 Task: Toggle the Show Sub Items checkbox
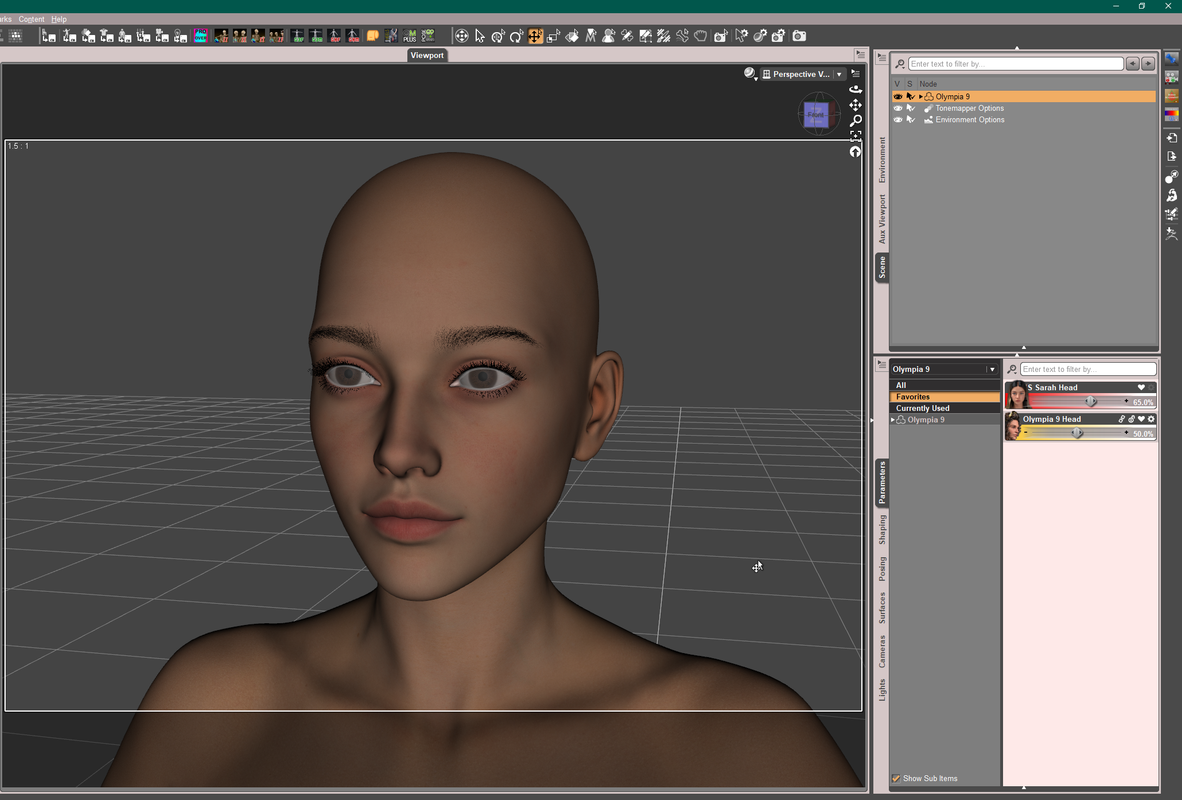click(x=896, y=778)
